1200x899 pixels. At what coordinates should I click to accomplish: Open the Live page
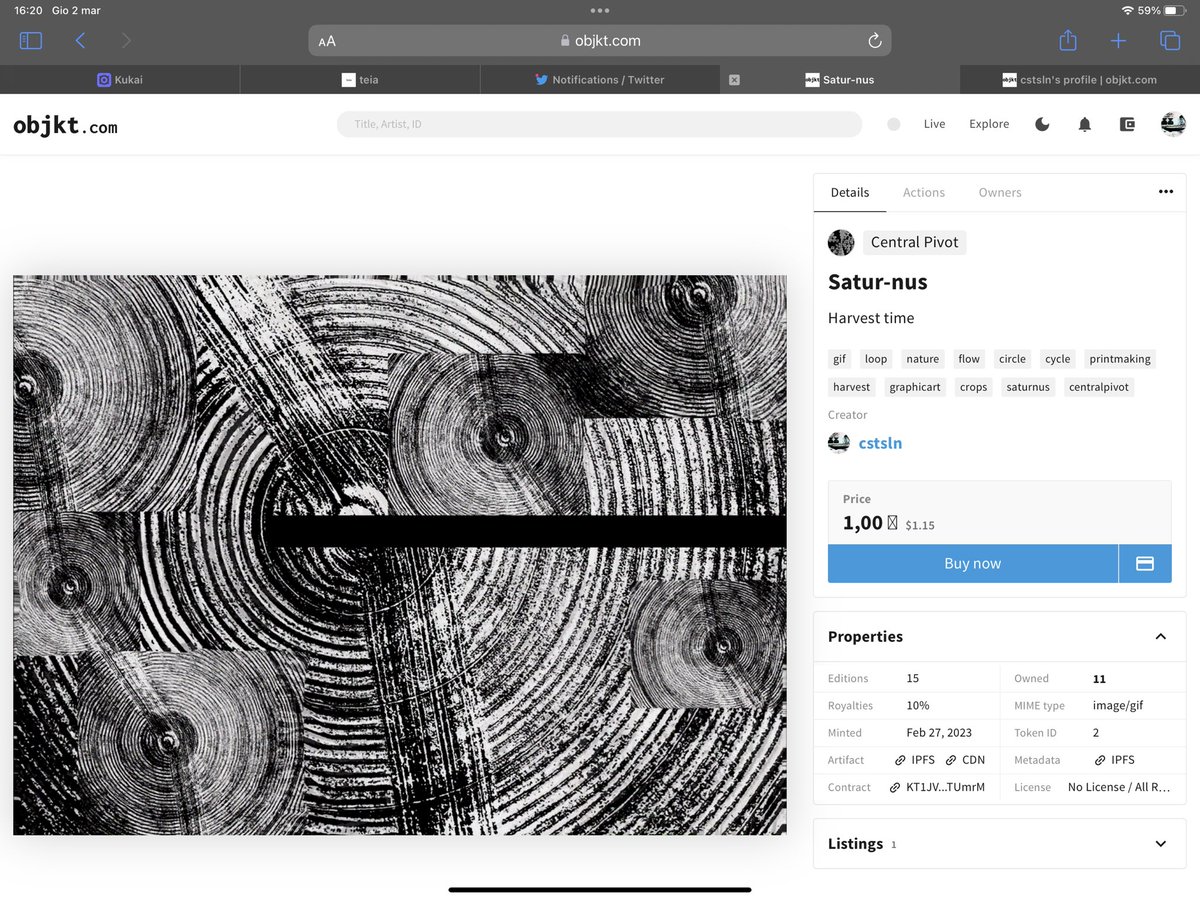point(934,124)
